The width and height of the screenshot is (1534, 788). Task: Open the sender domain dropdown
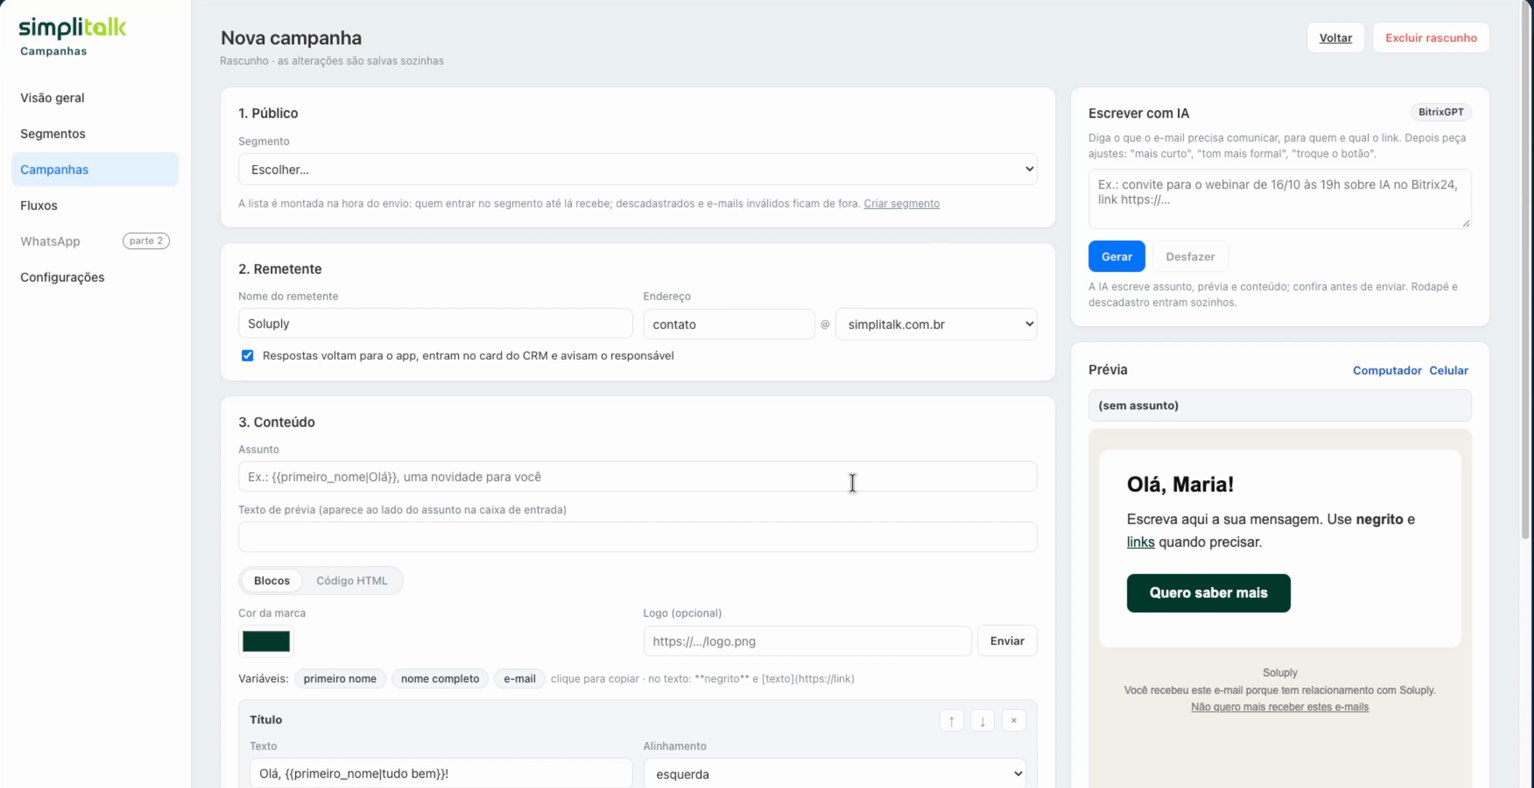coord(936,324)
